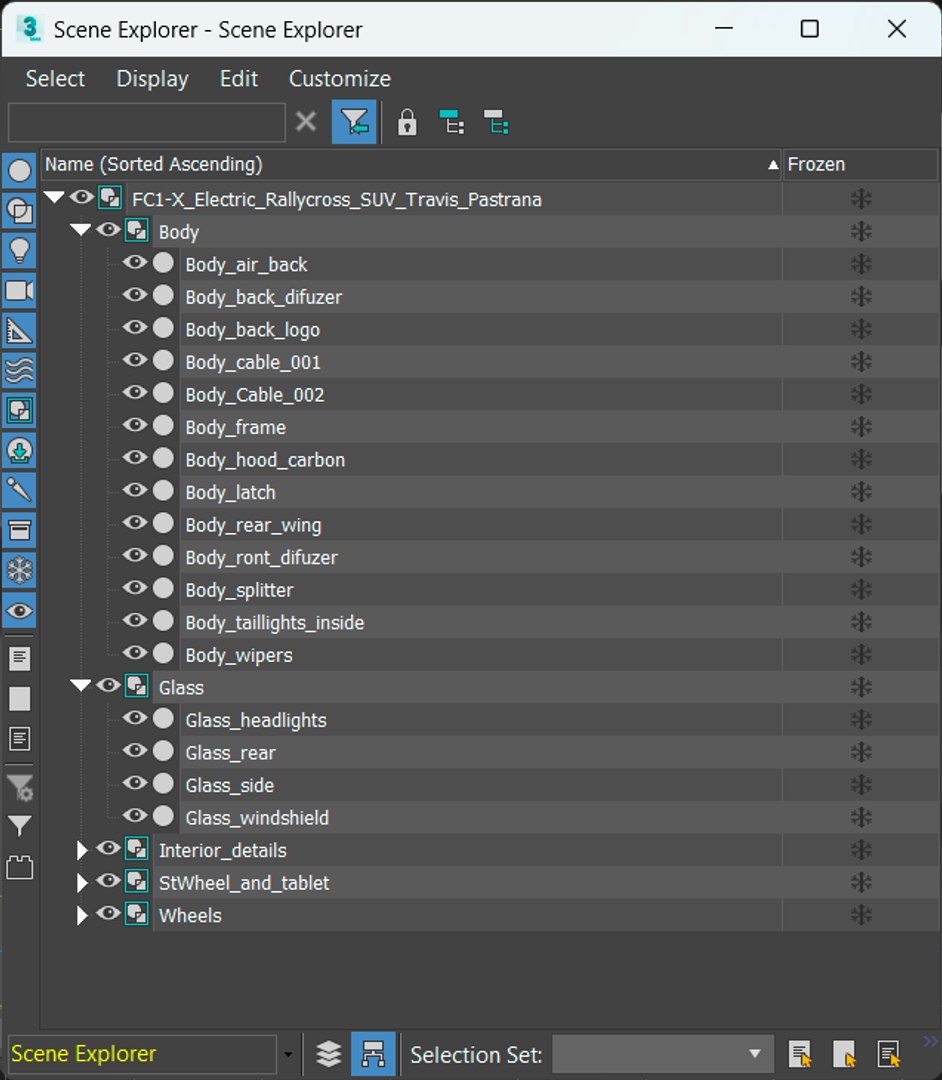Open the Scene Explorer name dropdown arrow
942x1080 pixels.
(288, 1055)
